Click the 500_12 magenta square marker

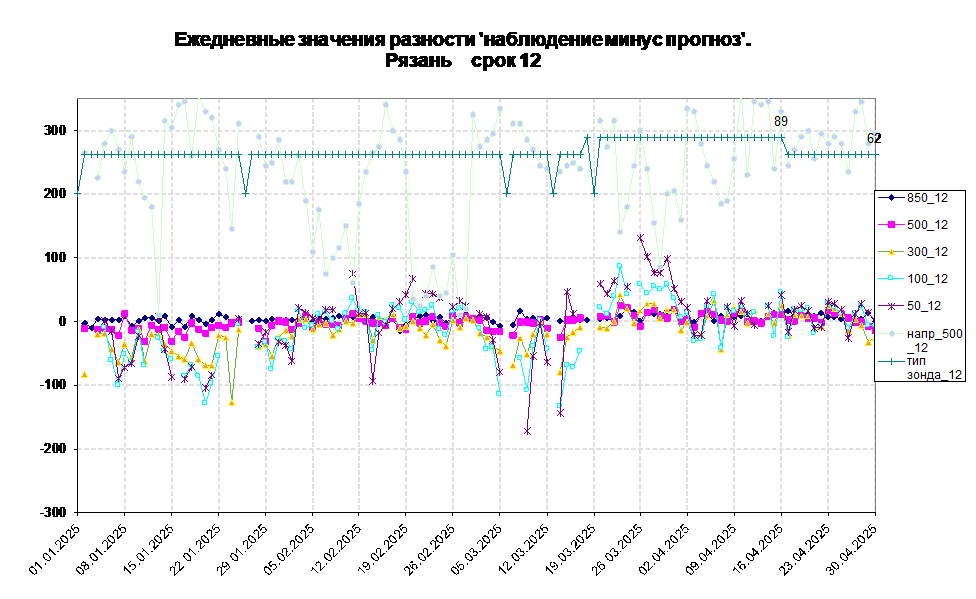pyautogui.click(x=891, y=225)
